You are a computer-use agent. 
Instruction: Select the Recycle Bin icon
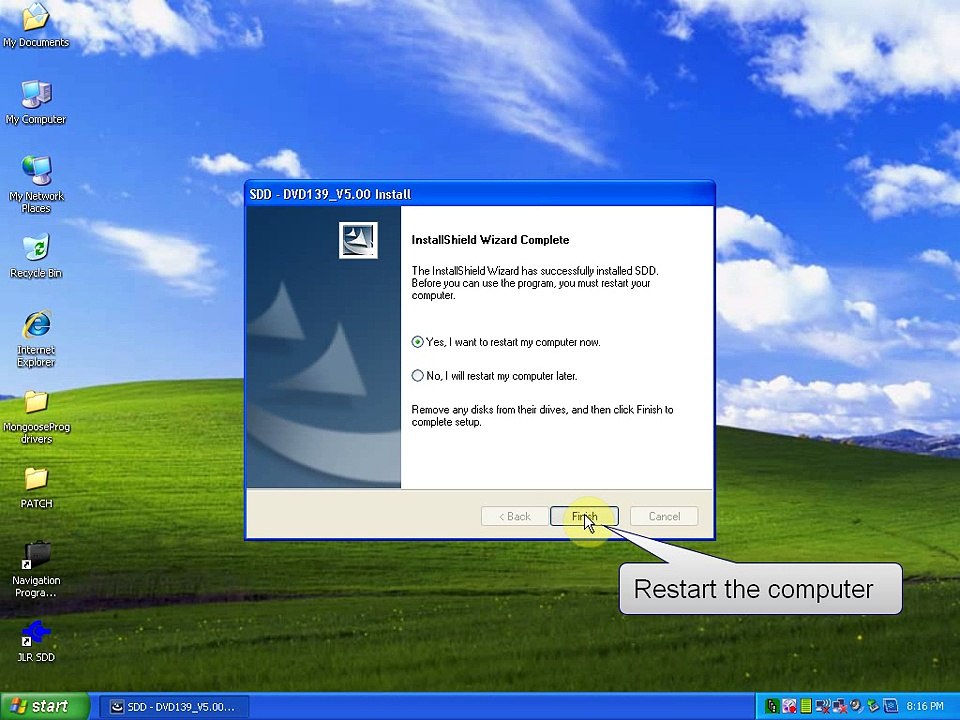pos(36,256)
